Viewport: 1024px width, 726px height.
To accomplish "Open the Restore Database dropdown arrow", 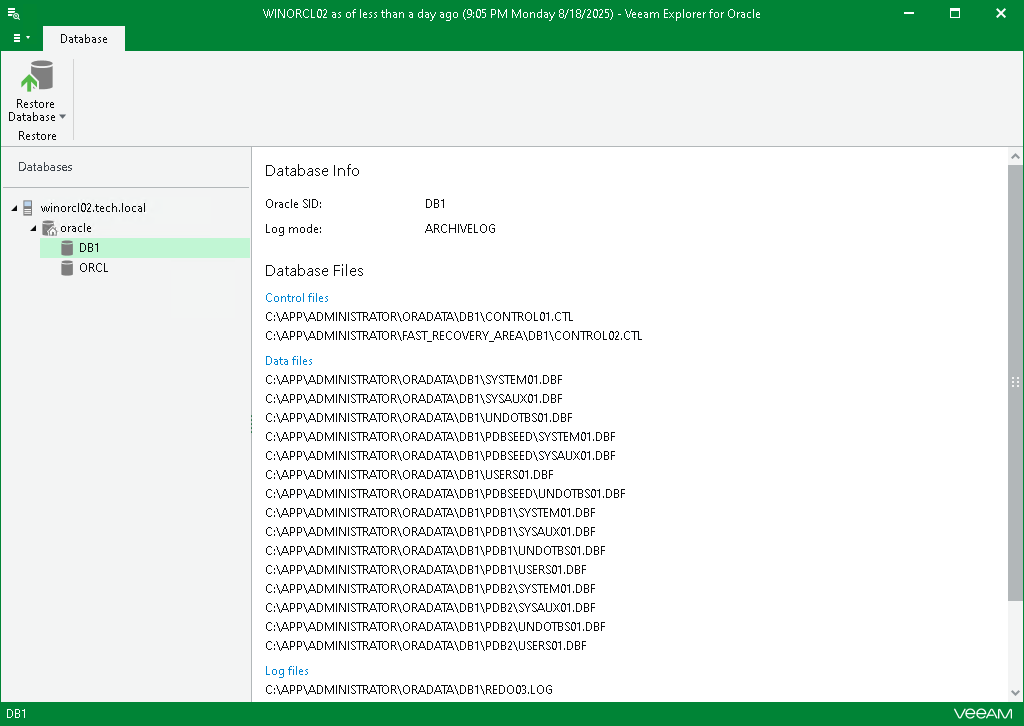I will click(62, 117).
